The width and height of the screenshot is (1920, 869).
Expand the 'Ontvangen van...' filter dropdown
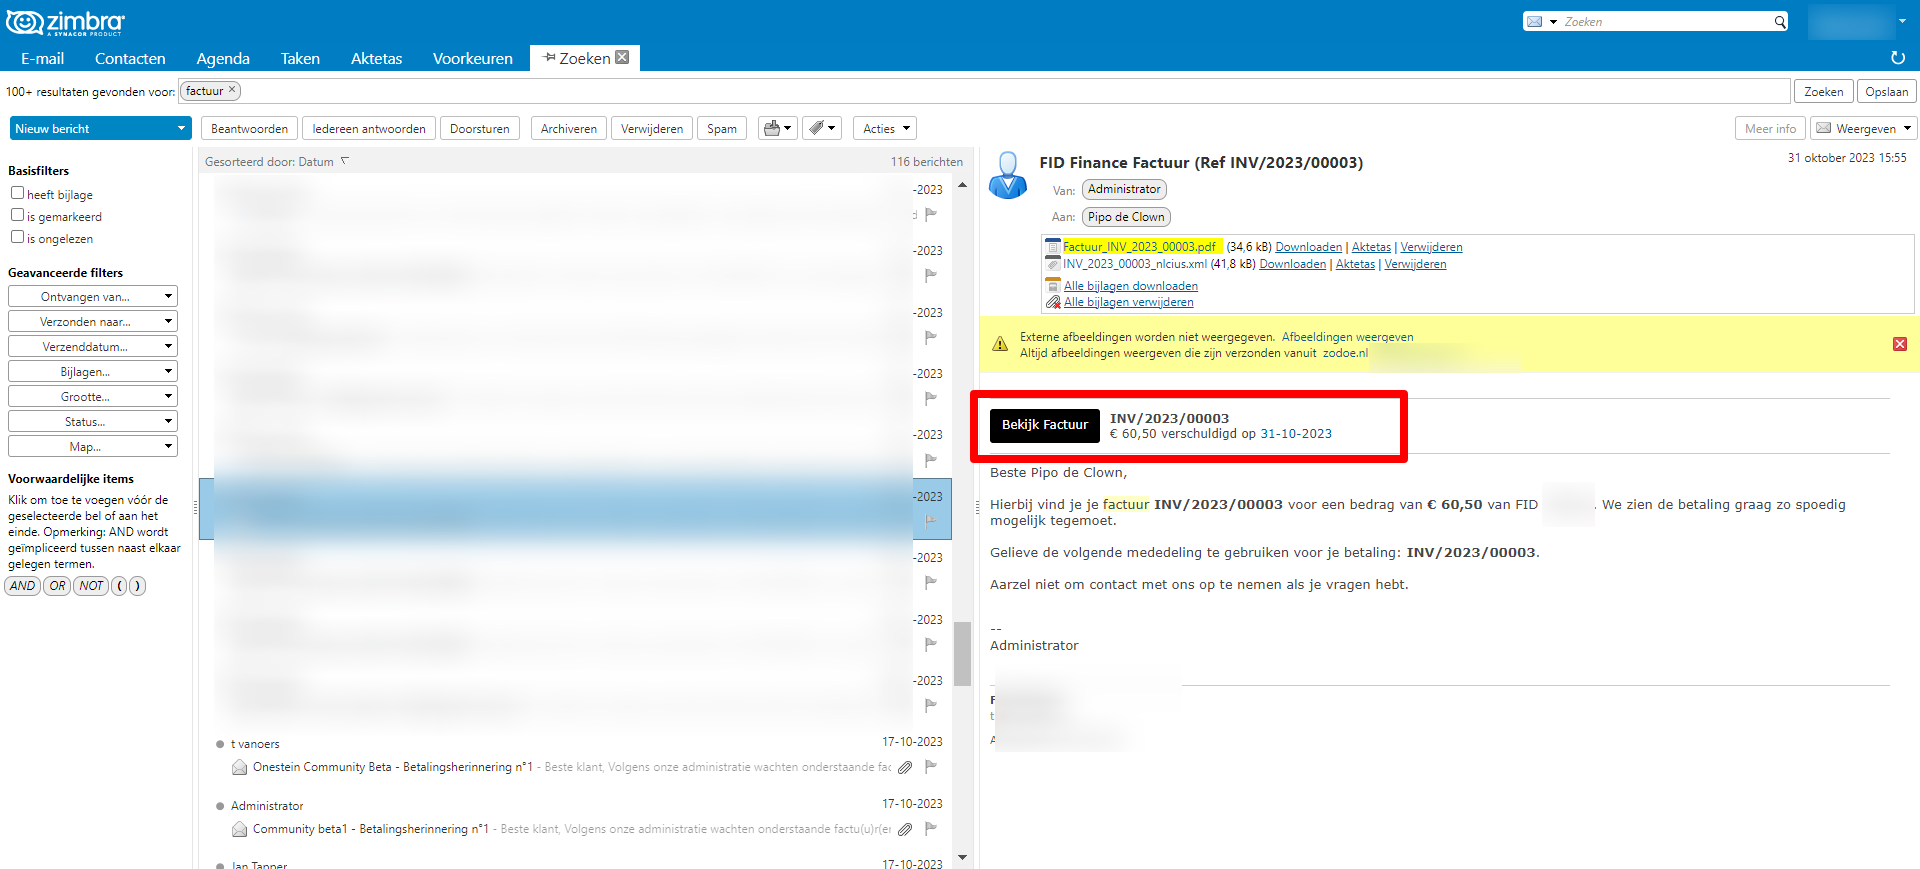[93, 296]
